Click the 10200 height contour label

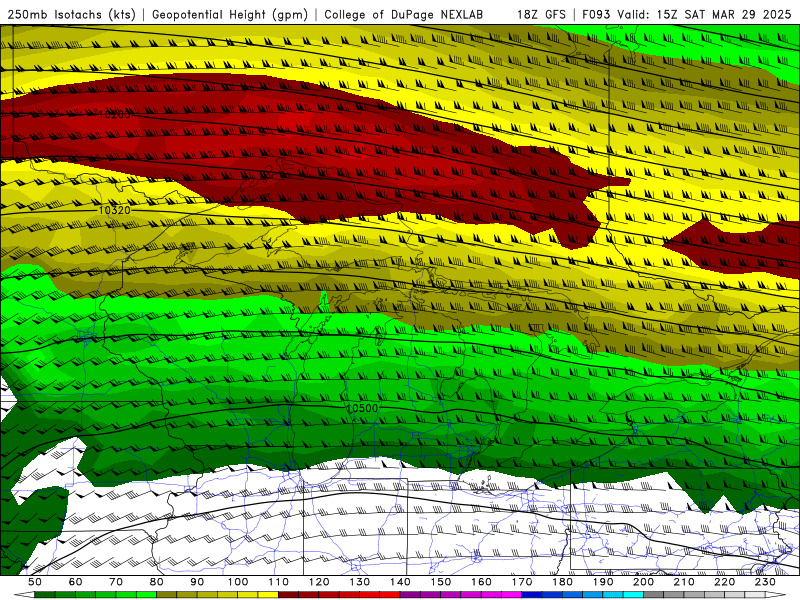(x=114, y=115)
